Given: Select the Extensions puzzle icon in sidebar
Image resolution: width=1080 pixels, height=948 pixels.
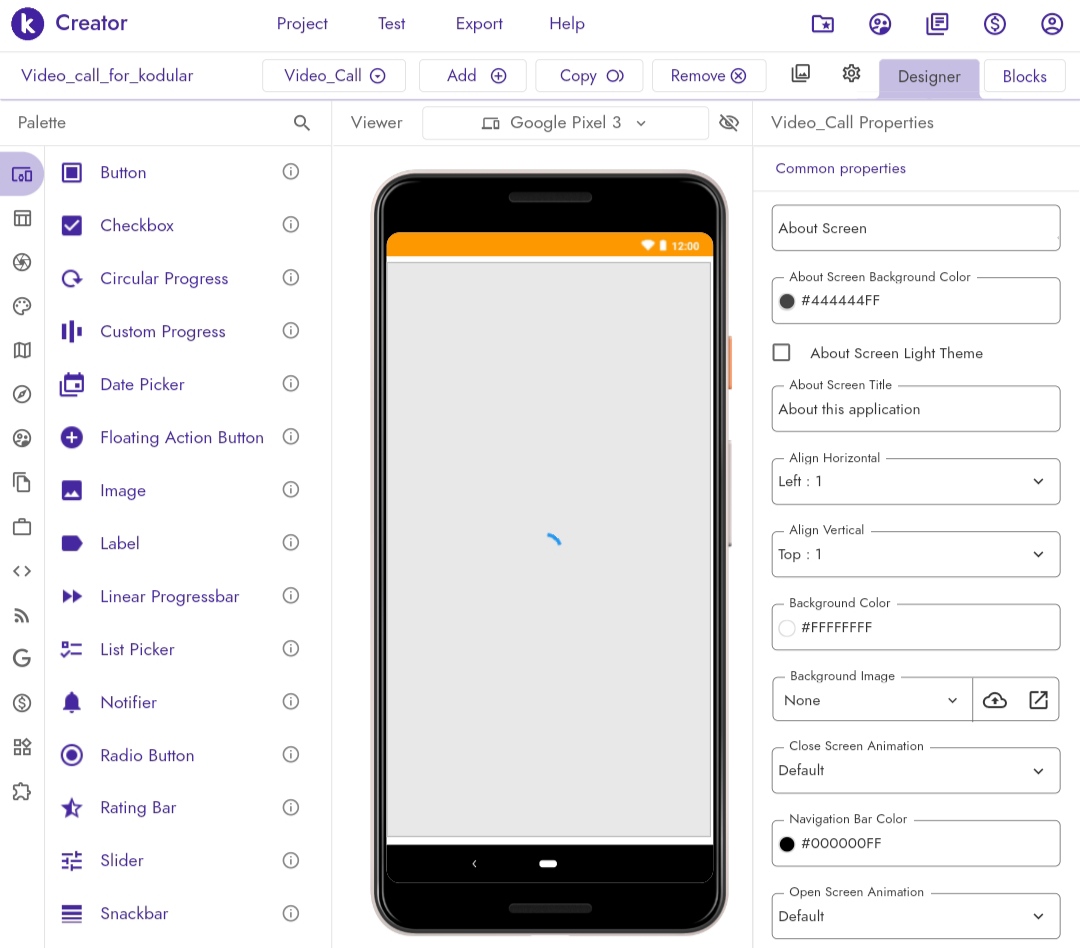Looking at the screenshot, I should 22,791.
